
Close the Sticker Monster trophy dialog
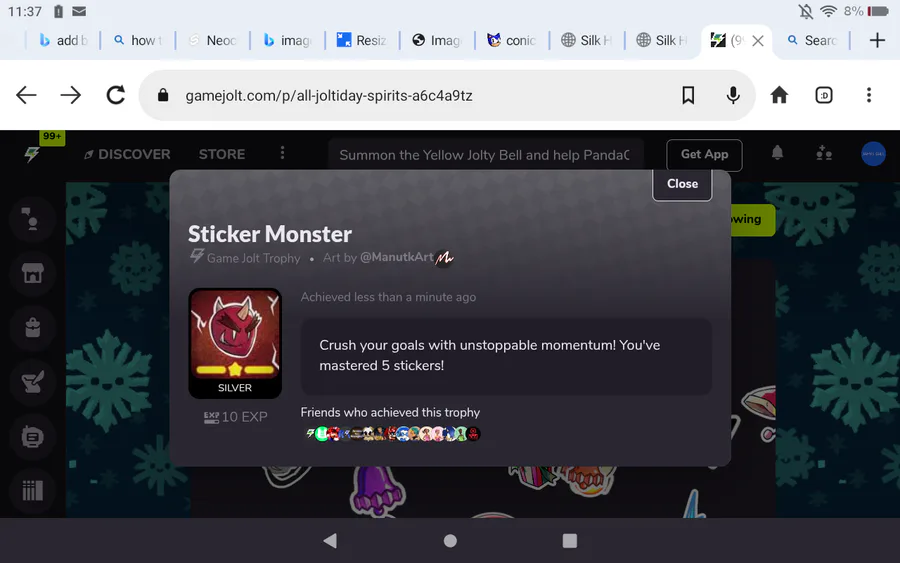(682, 184)
